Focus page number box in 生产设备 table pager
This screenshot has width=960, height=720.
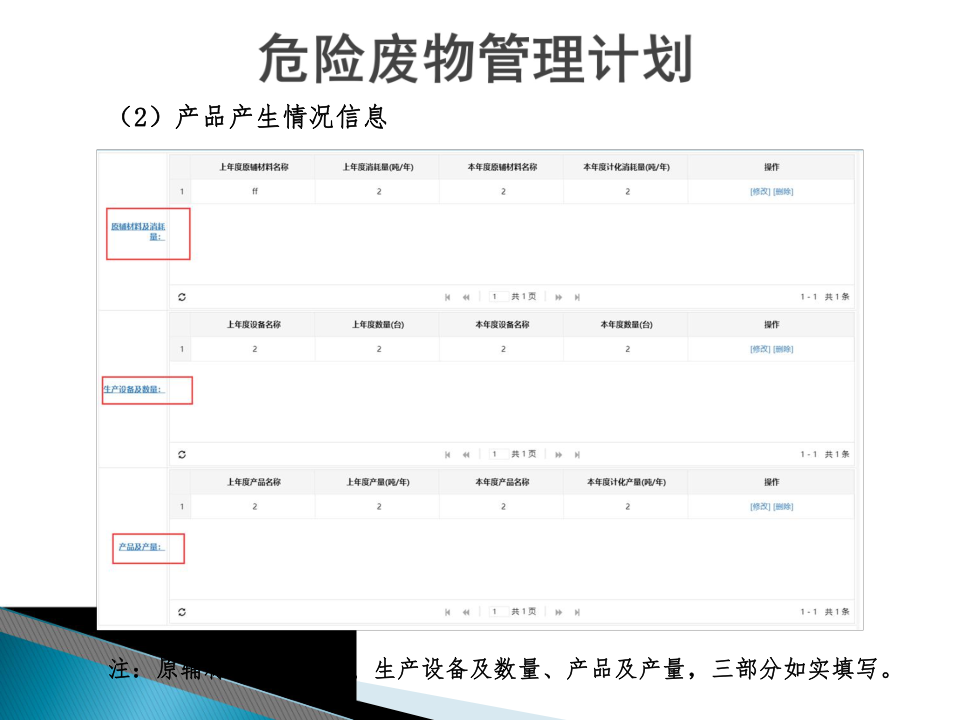(499, 454)
